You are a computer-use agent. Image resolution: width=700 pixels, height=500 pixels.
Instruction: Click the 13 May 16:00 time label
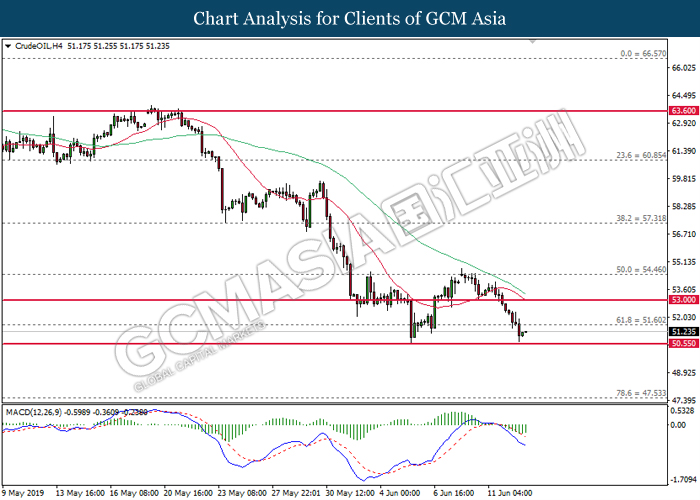pos(80,493)
